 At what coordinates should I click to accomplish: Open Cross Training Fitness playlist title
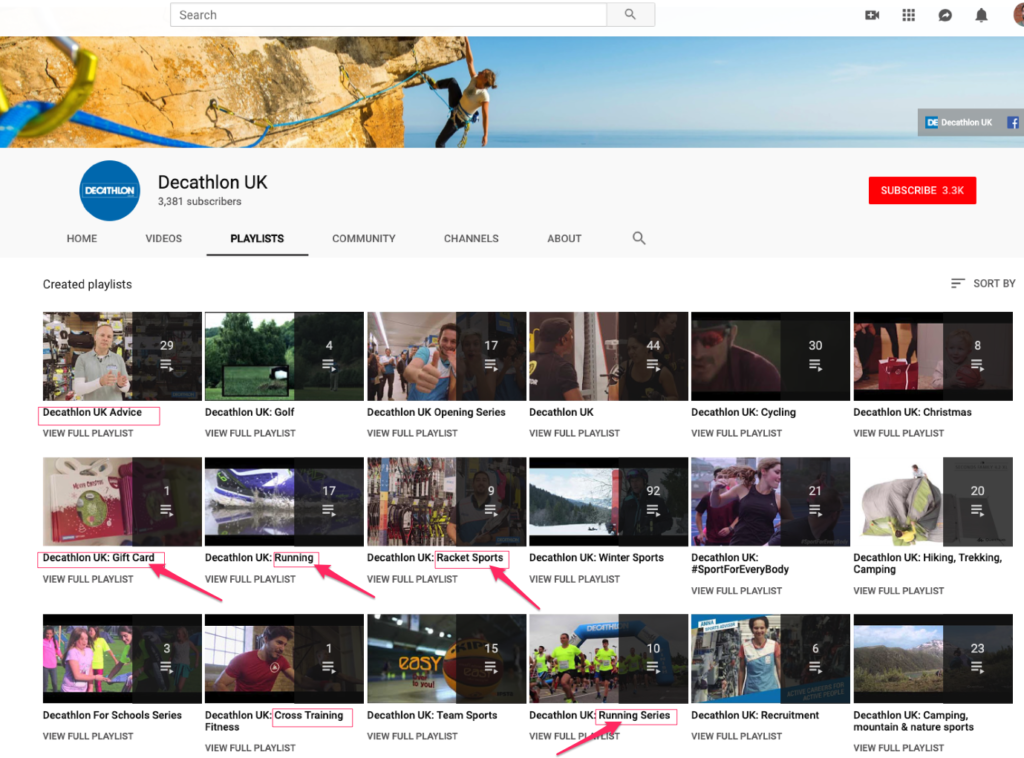pyautogui.click(x=274, y=721)
